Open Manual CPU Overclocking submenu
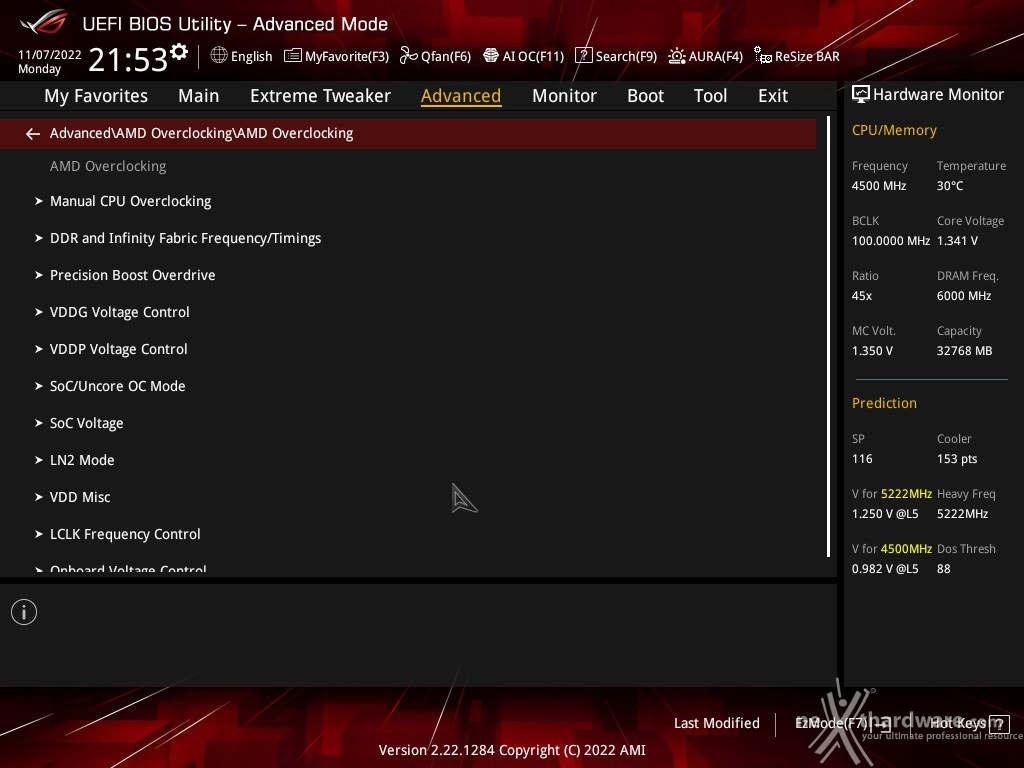The image size is (1024, 768). [131, 201]
